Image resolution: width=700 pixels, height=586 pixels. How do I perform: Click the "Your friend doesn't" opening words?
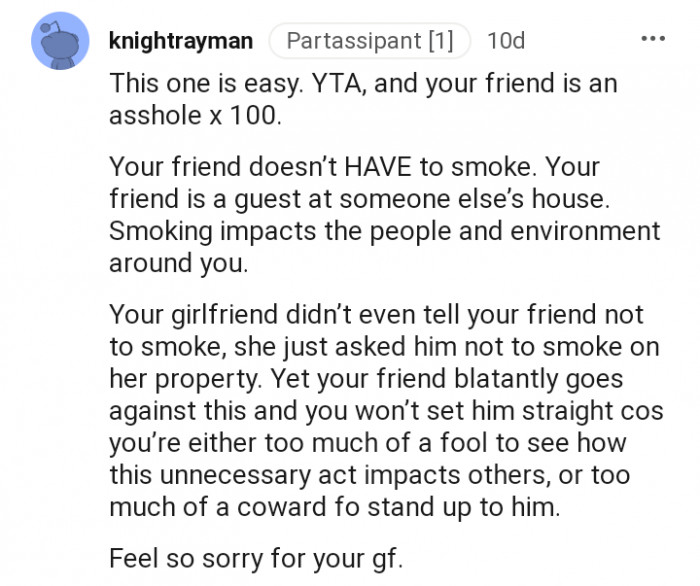click(198, 167)
